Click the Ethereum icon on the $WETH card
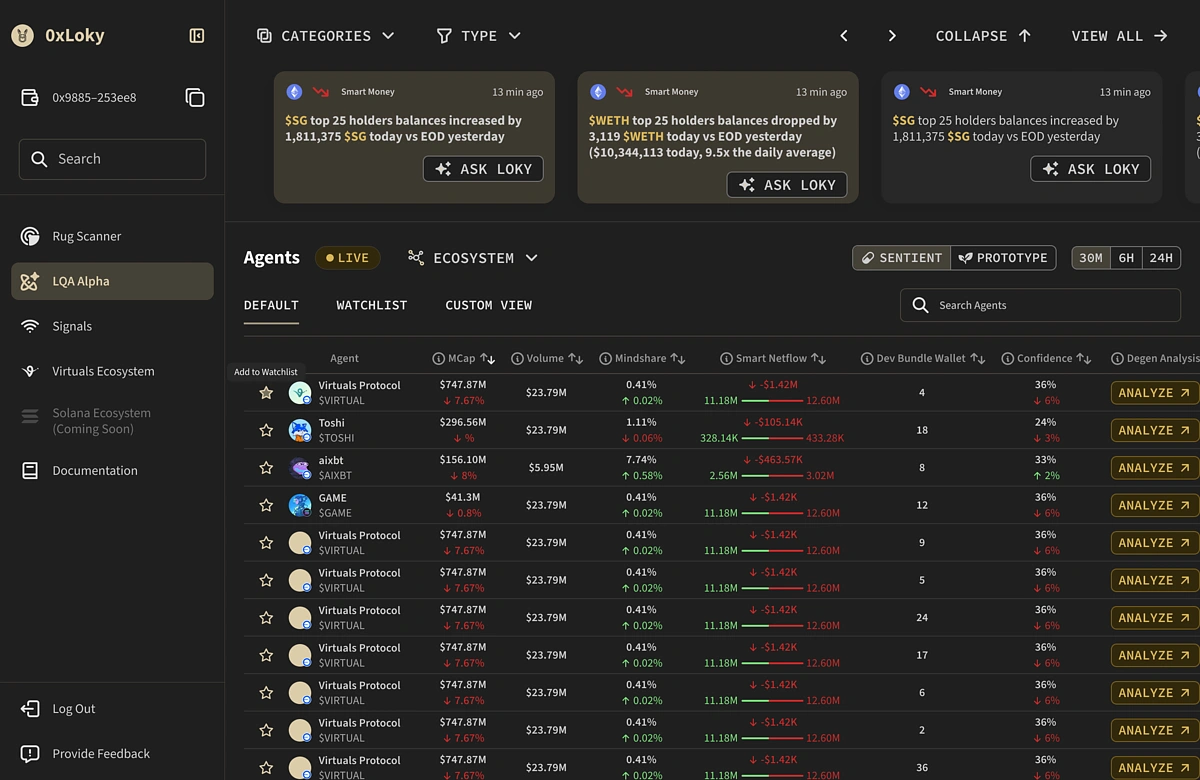This screenshot has height=780, width=1200. click(x=598, y=92)
